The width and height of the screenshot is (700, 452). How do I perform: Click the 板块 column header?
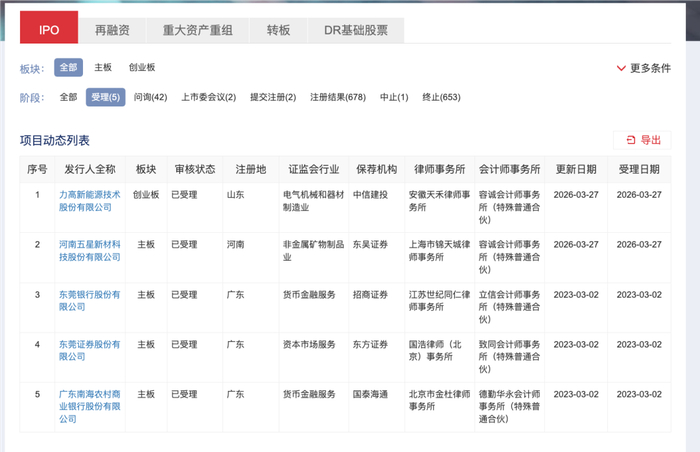(x=146, y=169)
